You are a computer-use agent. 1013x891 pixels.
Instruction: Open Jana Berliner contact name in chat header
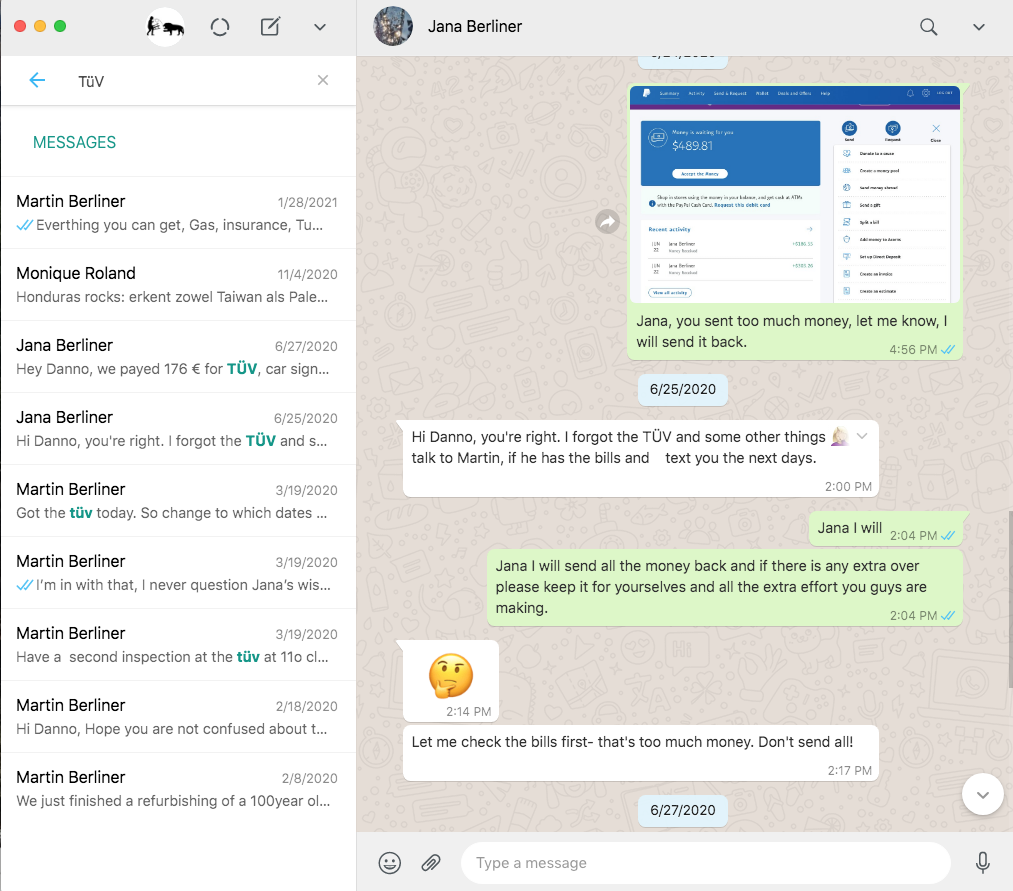pos(475,26)
